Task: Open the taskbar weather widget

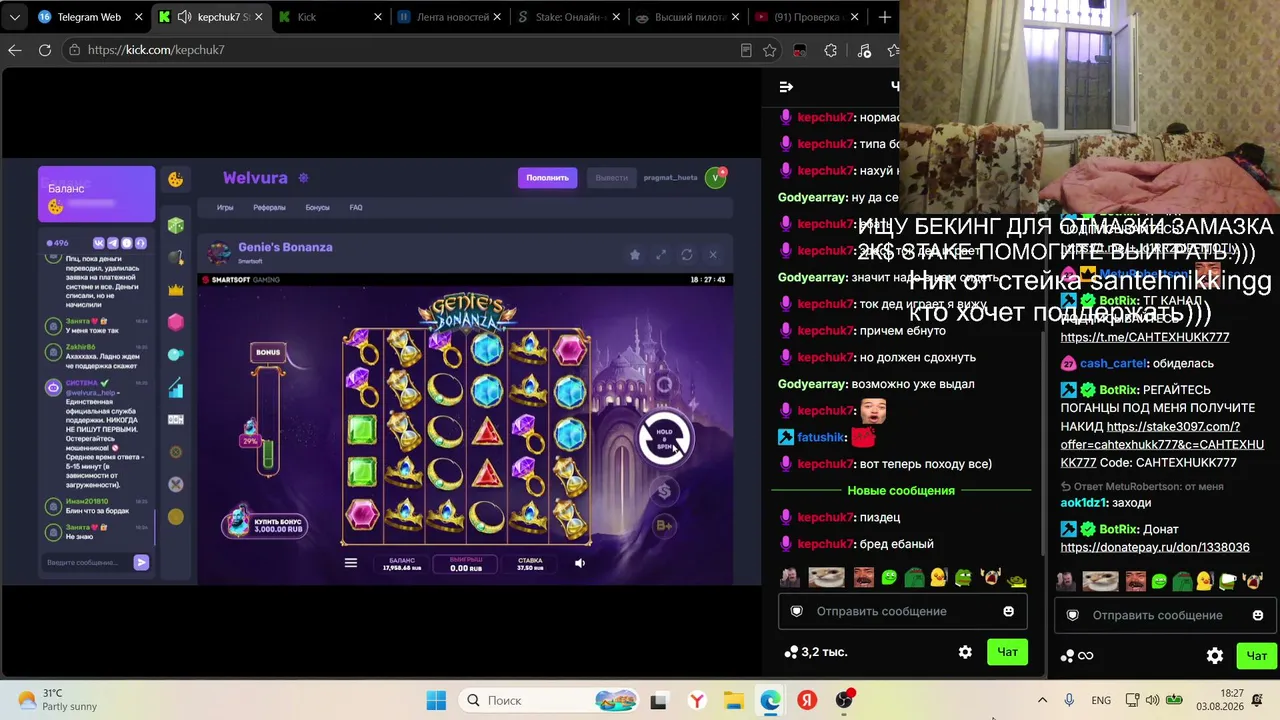Action: tap(57, 700)
